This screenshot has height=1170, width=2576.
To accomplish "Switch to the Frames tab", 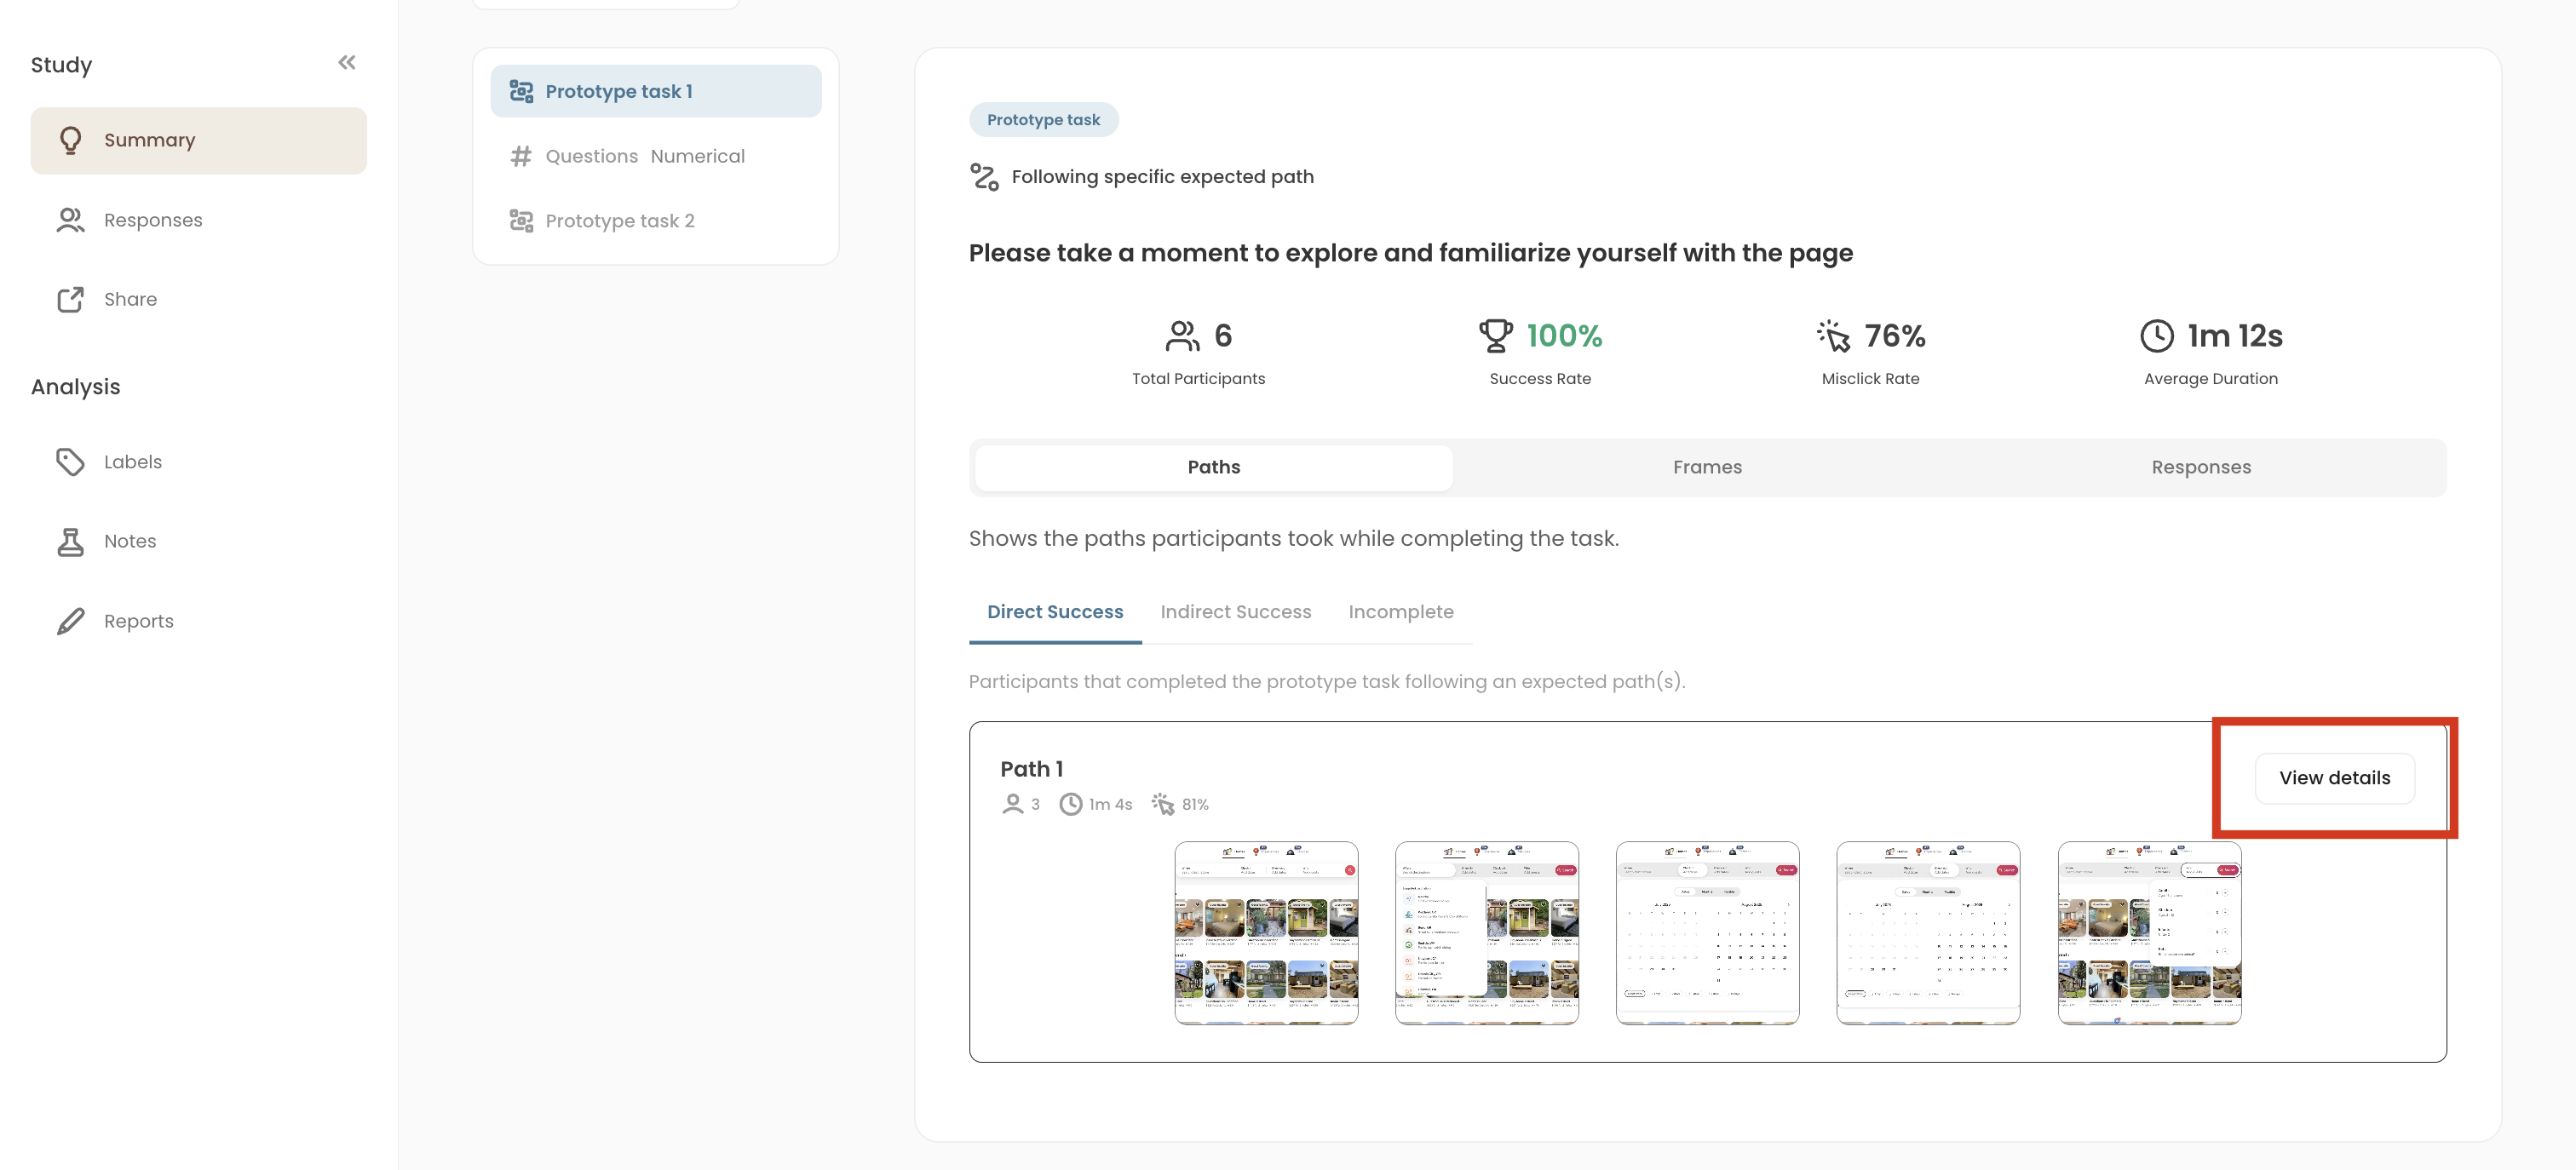I will [x=1707, y=467].
